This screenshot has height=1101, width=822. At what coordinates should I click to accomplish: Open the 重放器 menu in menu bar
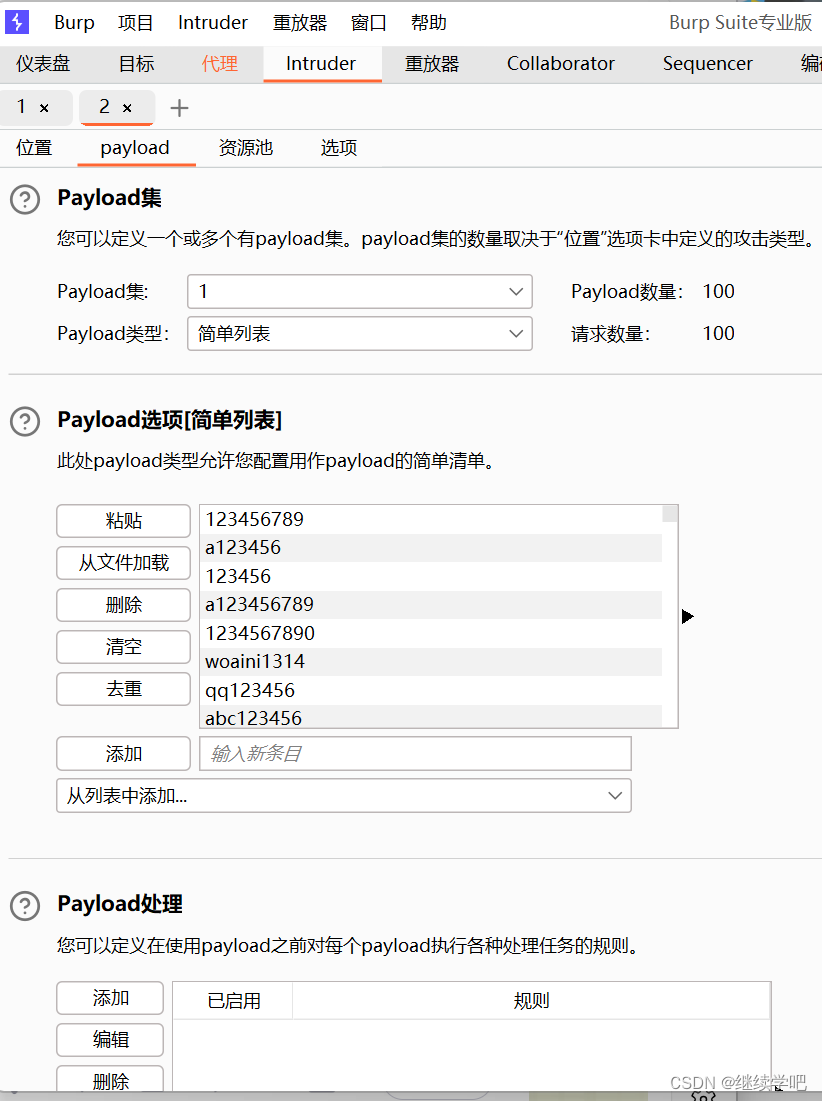(300, 22)
